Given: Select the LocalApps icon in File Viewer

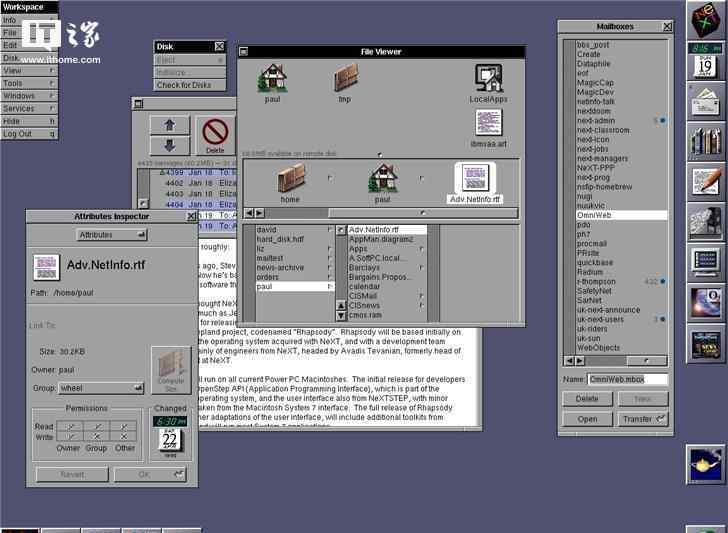Looking at the screenshot, I should pos(488,78).
